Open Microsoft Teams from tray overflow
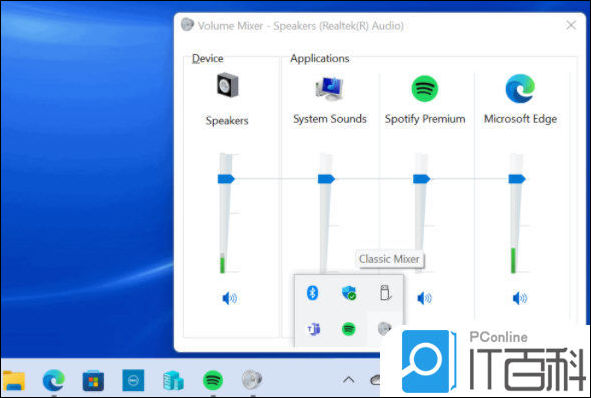The height and width of the screenshot is (398, 591). [313, 329]
